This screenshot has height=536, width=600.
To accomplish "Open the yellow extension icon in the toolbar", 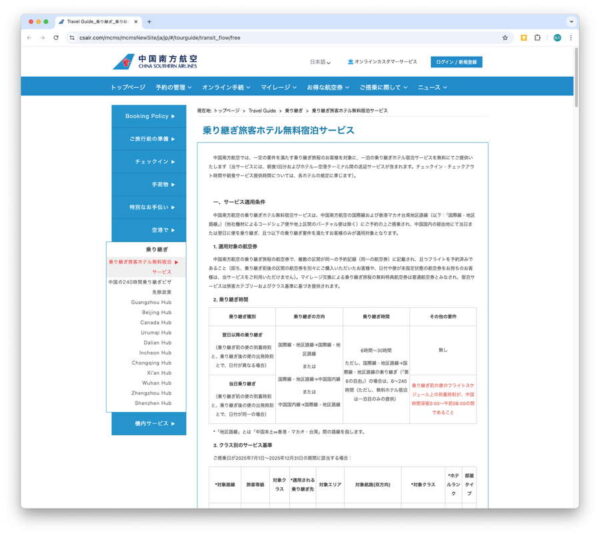I will (523, 37).
